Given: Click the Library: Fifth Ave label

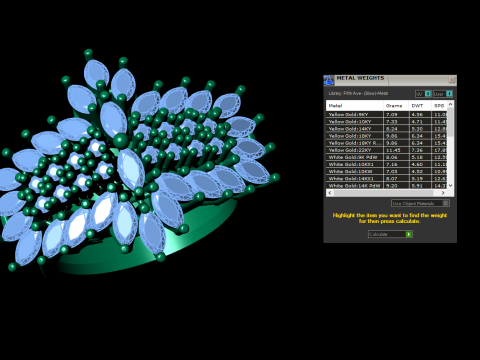Looking at the screenshot, I should tap(358, 94).
